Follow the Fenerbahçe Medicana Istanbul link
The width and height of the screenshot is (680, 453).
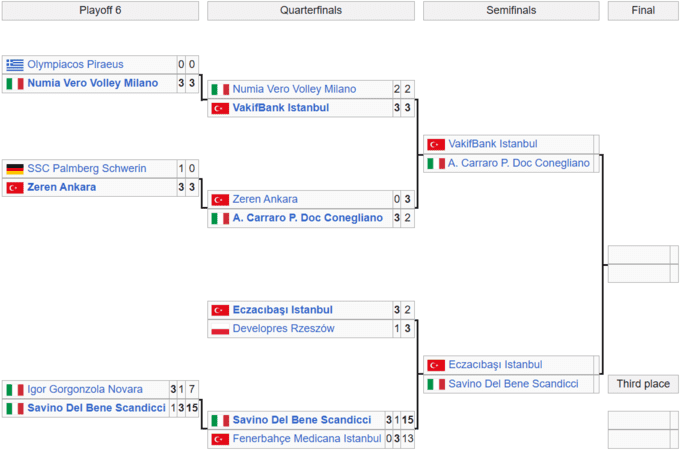307,439
